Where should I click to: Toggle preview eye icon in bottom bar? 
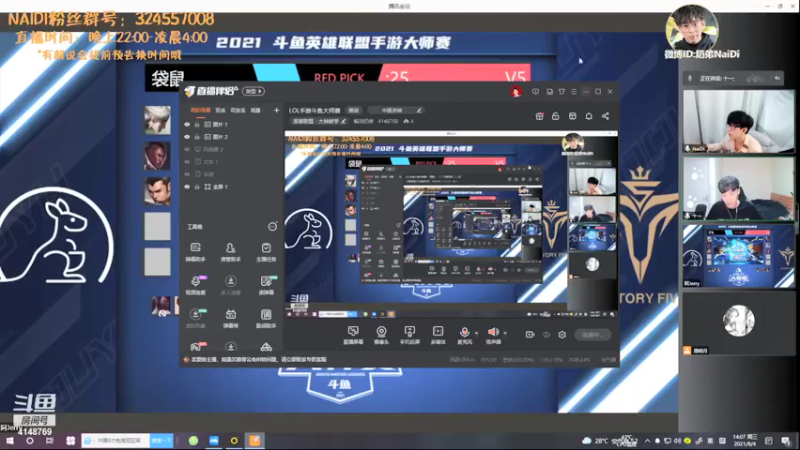(546, 335)
